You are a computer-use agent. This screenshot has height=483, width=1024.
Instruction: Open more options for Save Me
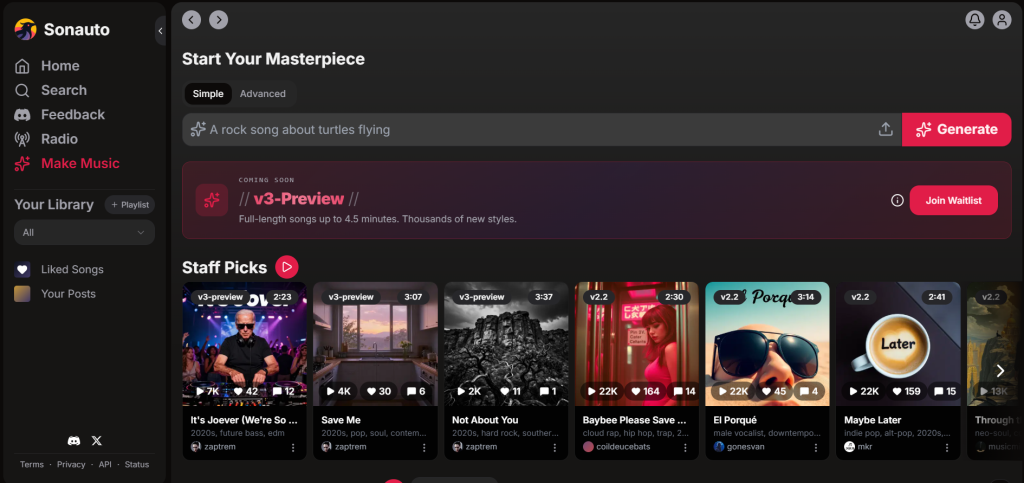(x=424, y=447)
